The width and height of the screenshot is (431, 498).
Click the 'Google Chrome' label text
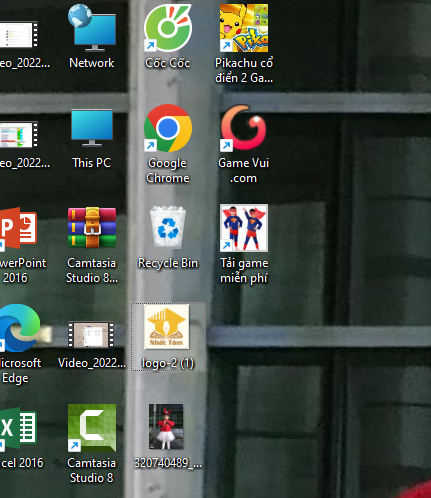tap(168, 170)
